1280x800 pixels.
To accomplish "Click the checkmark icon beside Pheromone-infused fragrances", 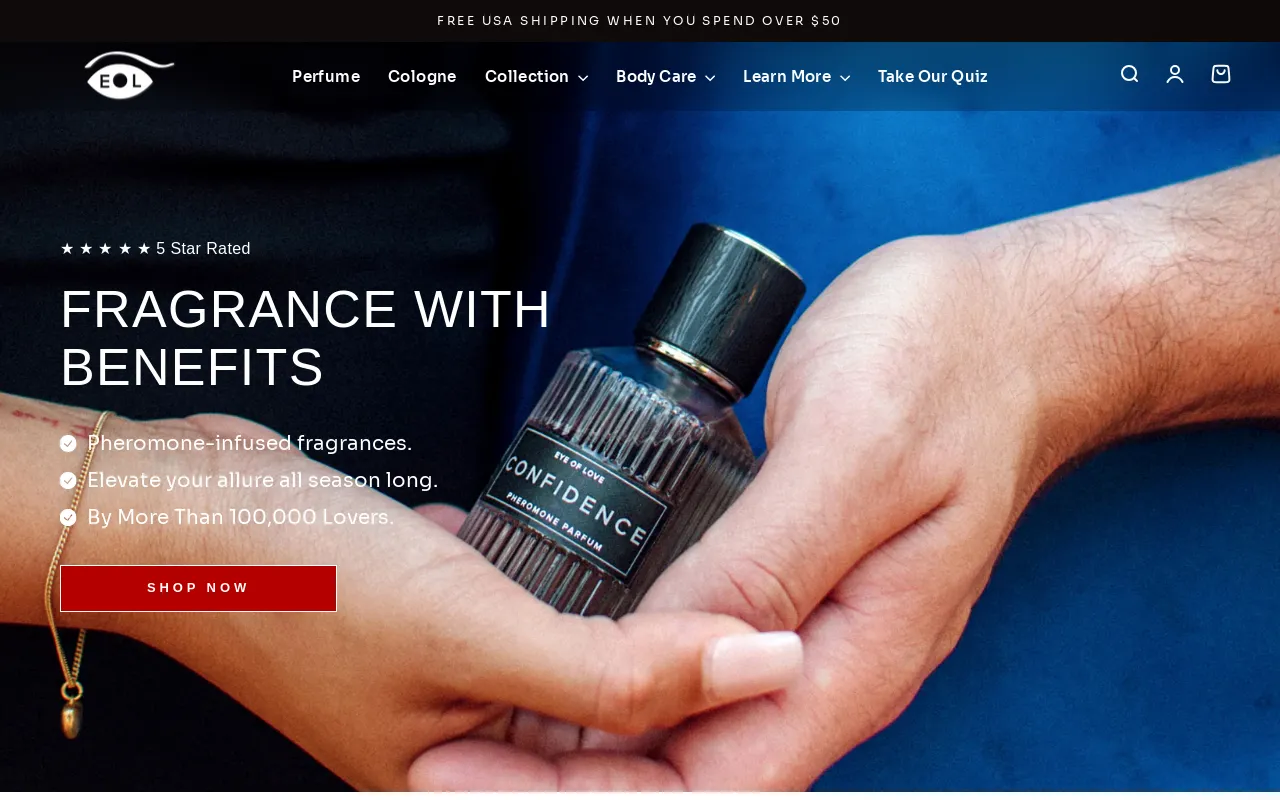I will 68,444.
